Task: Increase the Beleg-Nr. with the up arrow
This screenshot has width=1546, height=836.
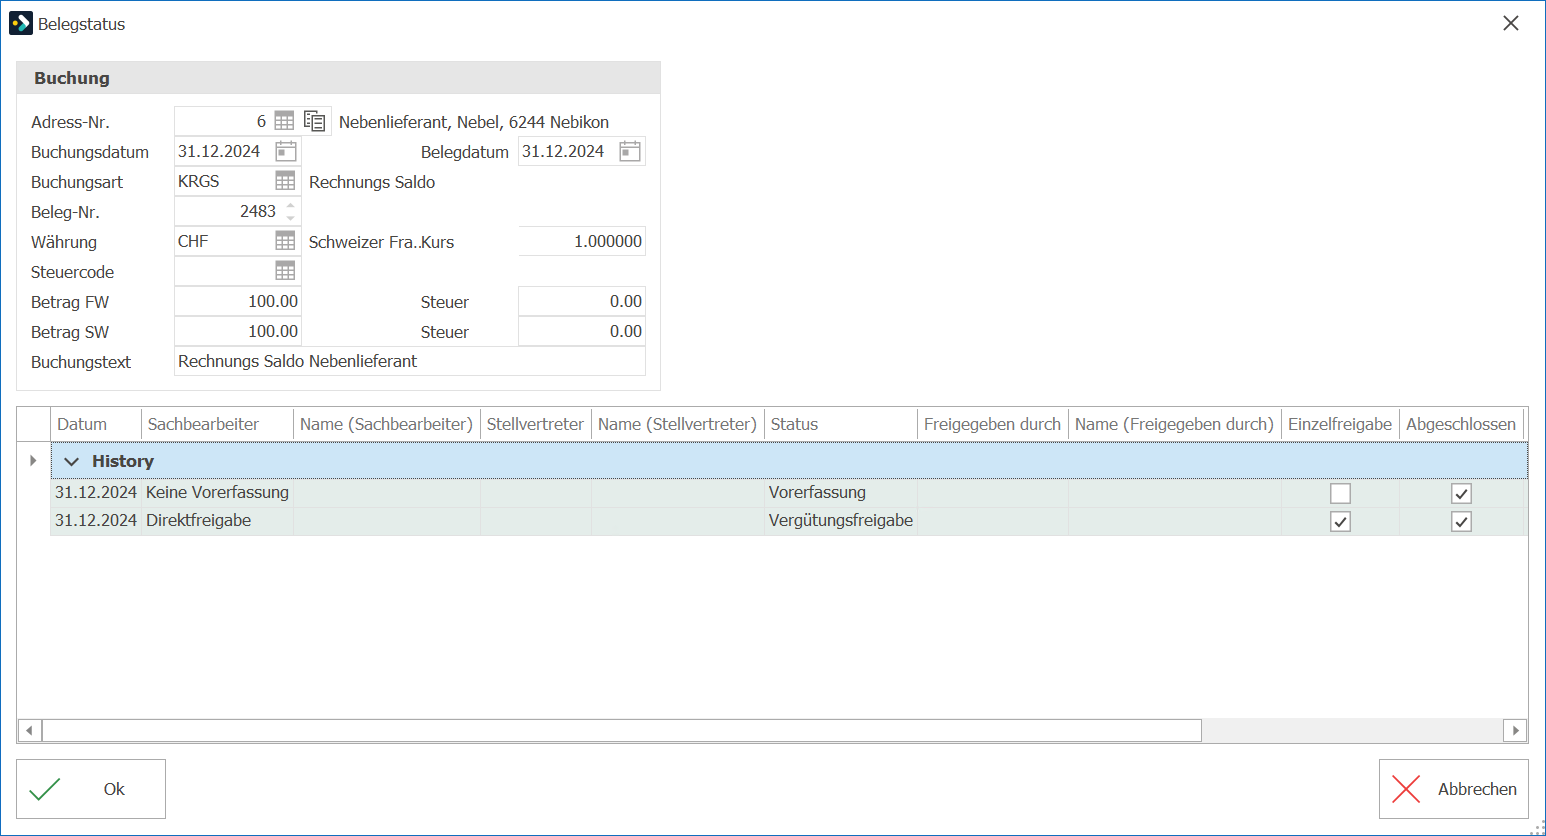Action: click(291, 206)
